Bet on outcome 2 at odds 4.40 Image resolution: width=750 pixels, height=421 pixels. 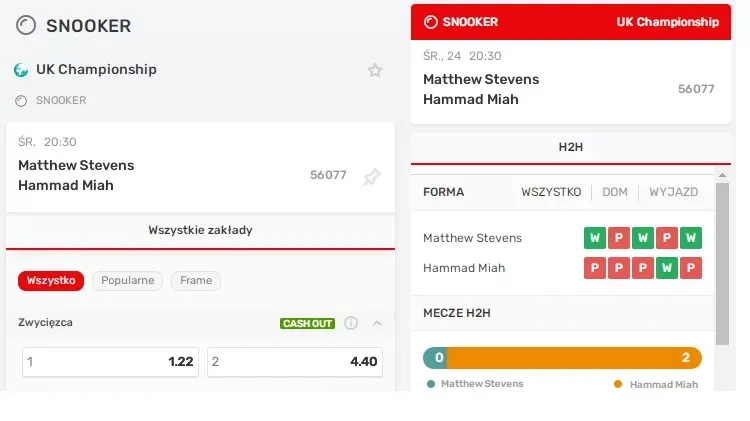click(x=295, y=362)
